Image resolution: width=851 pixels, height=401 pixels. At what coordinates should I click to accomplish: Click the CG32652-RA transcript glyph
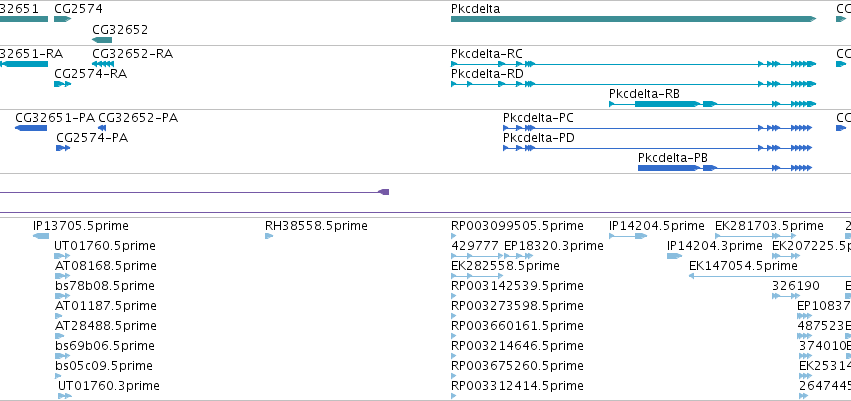click(103, 63)
